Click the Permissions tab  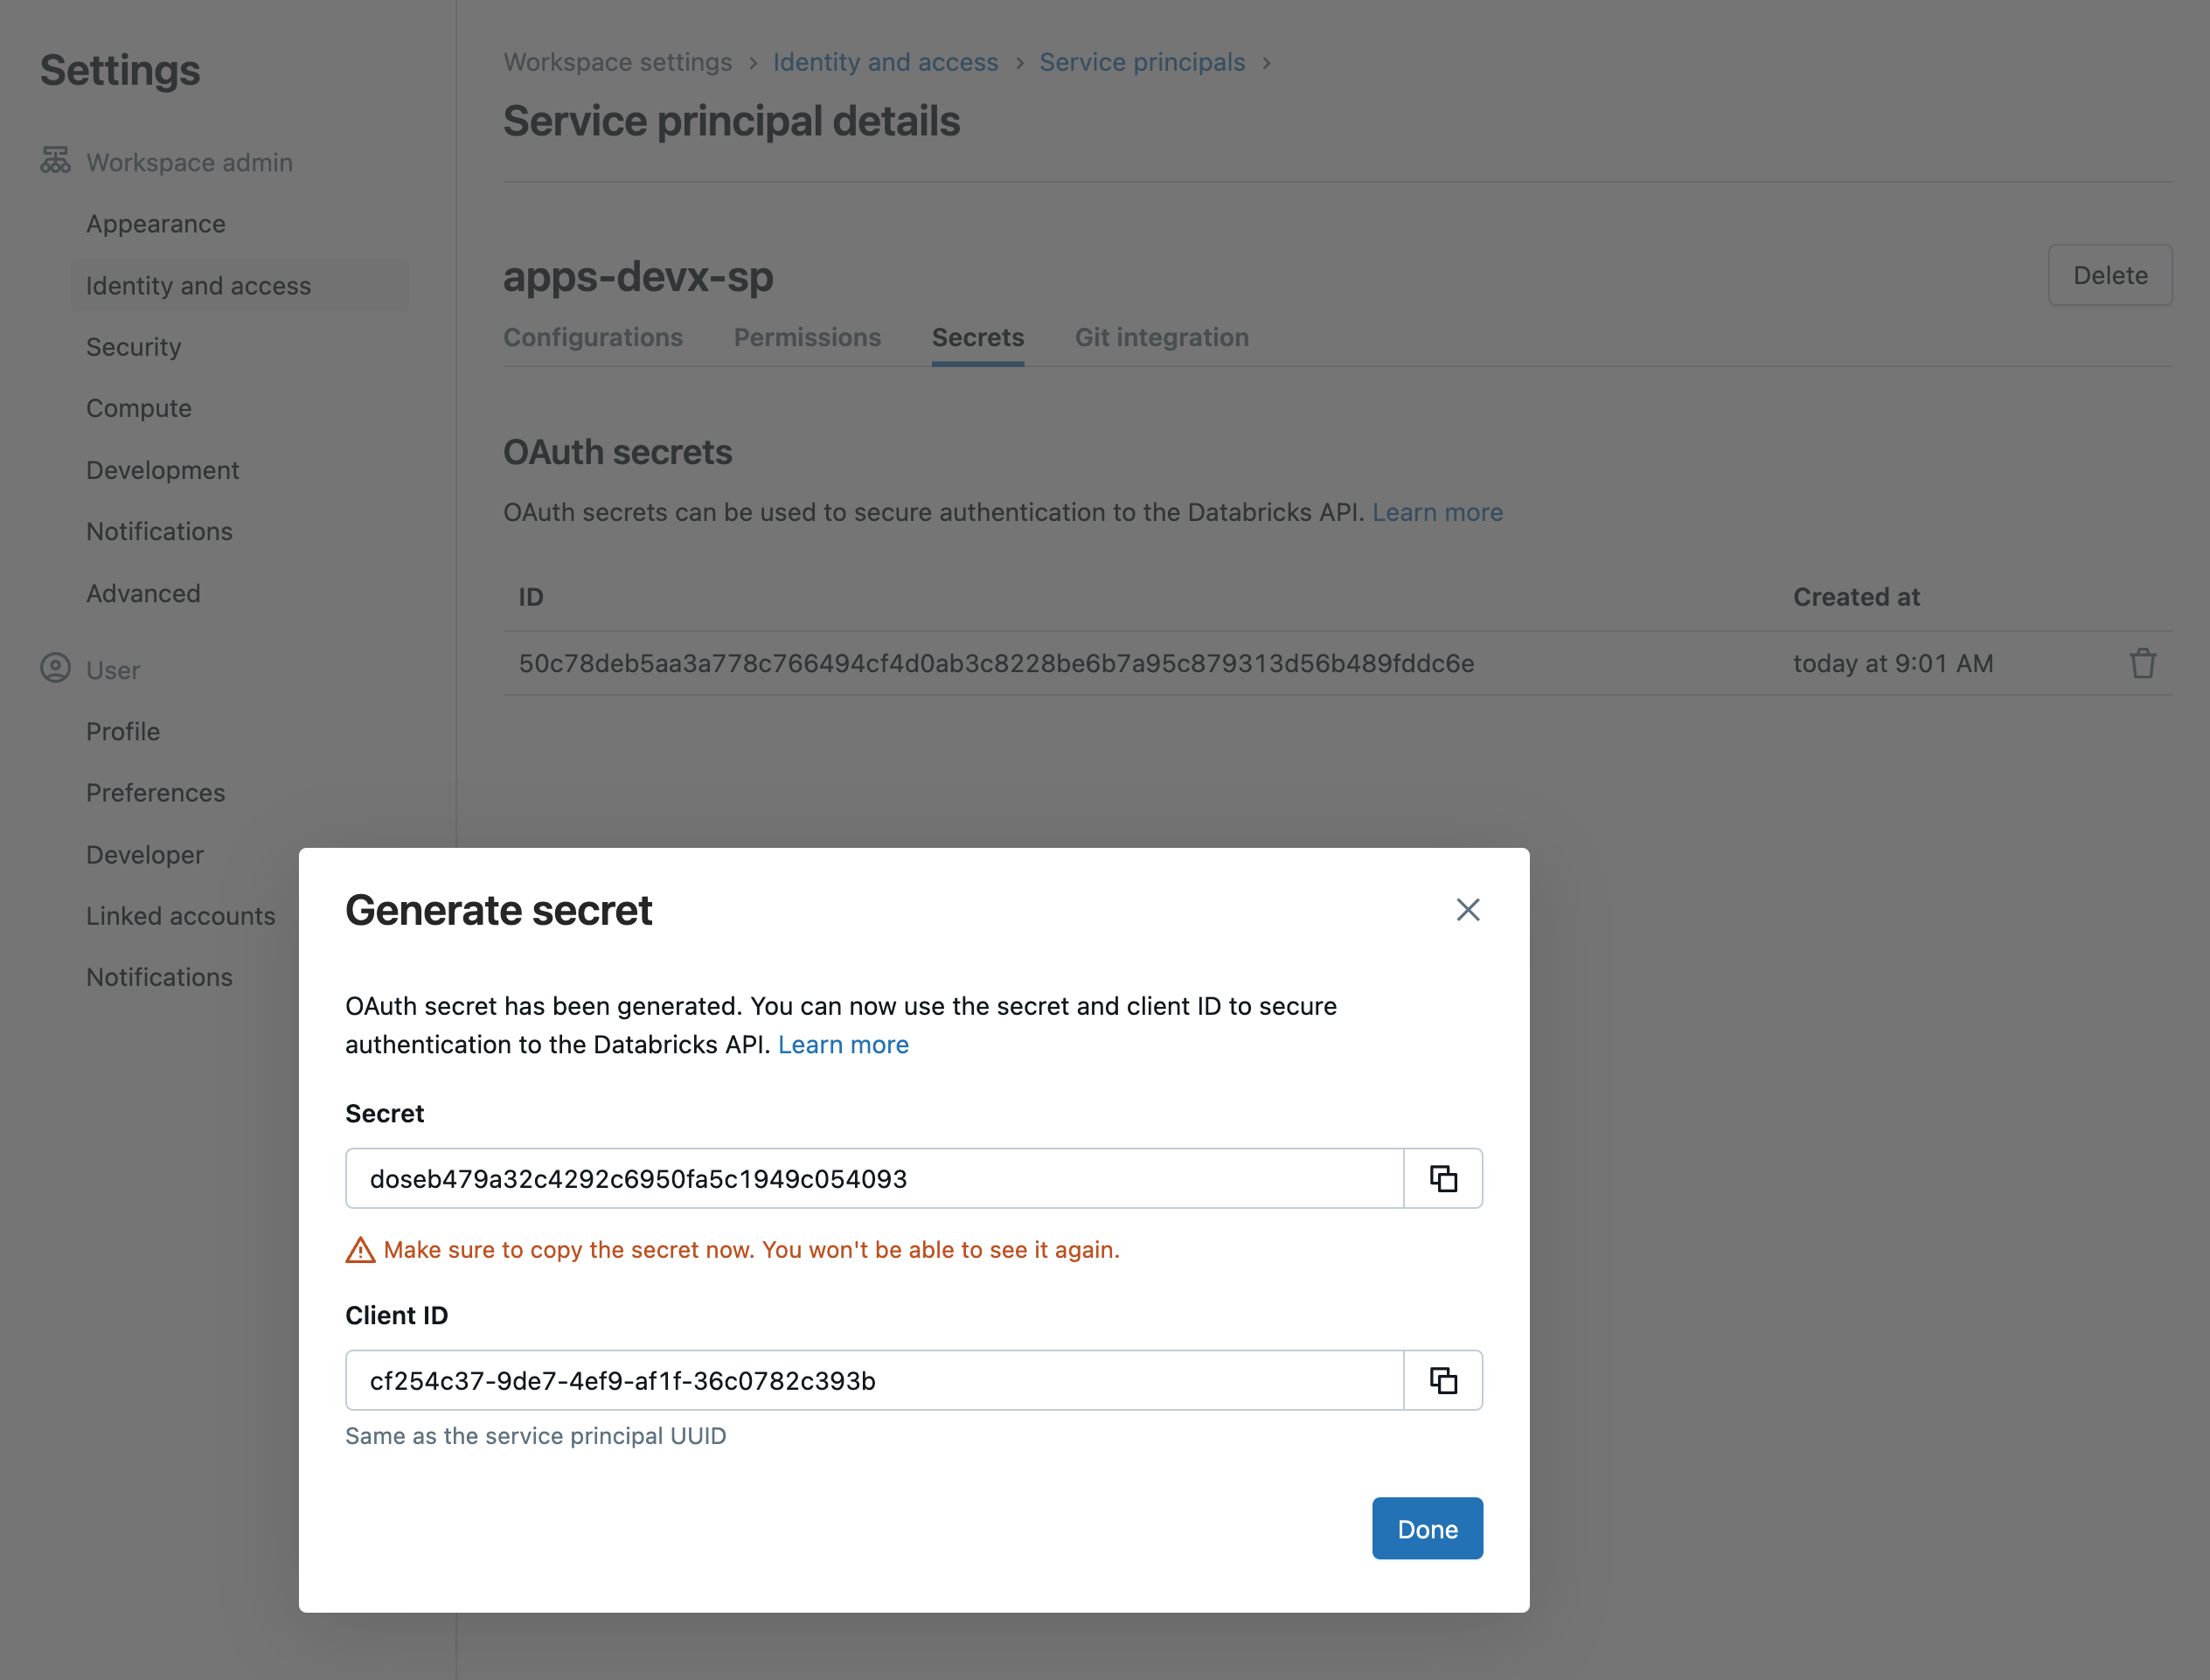point(807,337)
